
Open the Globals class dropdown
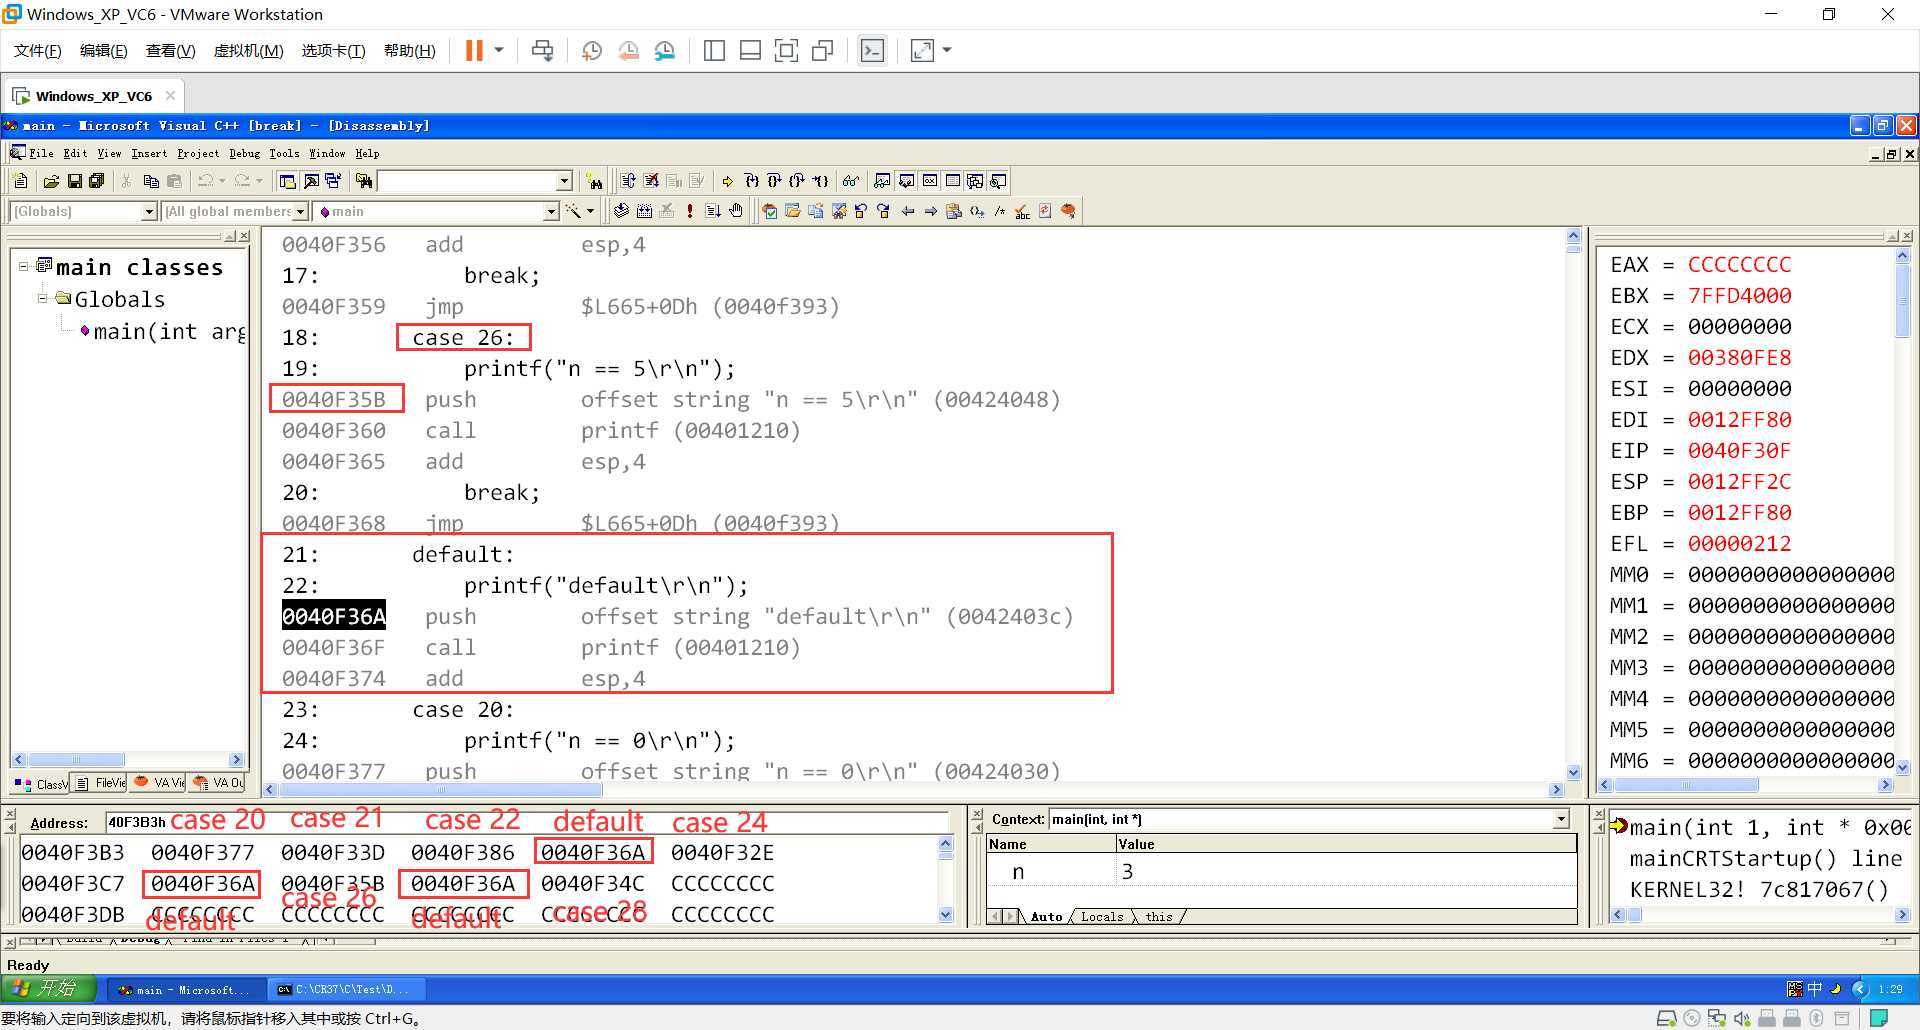pos(149,211)
